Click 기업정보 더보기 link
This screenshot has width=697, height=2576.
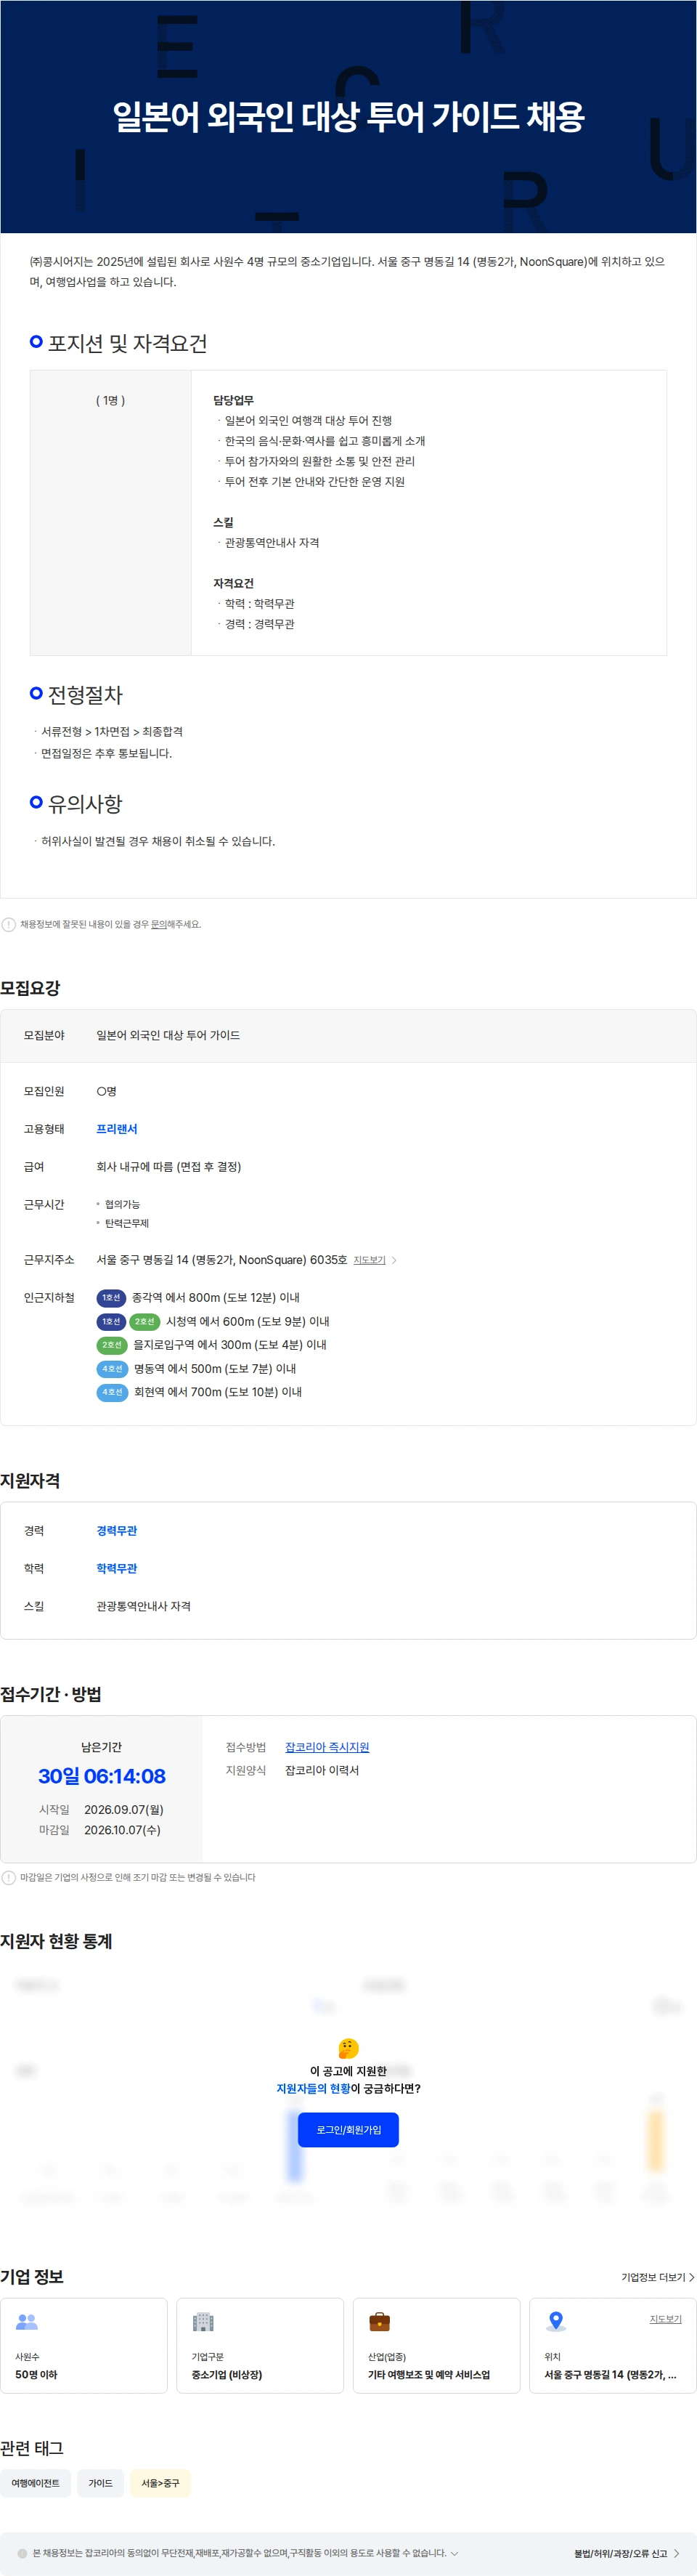pos(653,2277)
